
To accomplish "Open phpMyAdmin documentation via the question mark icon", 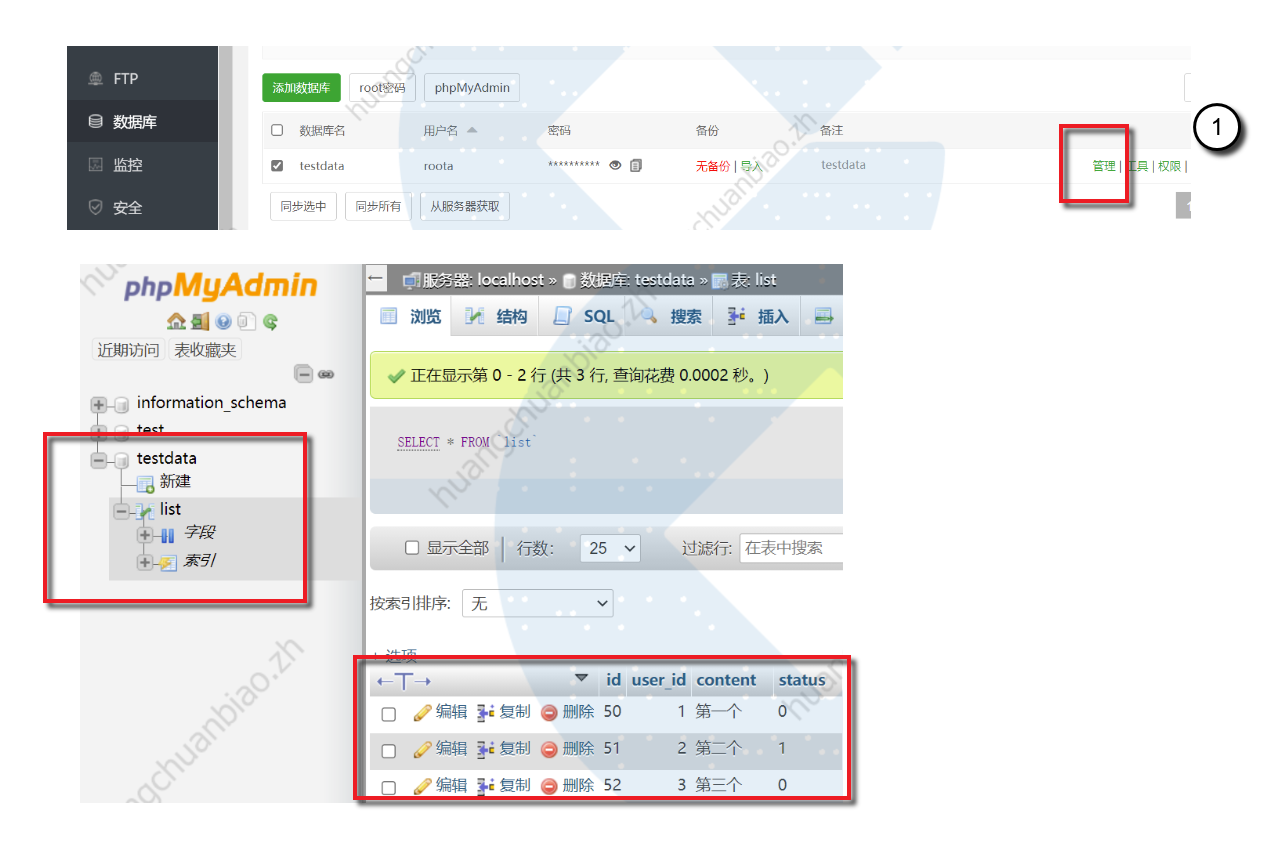I will [x=223, y=321].
